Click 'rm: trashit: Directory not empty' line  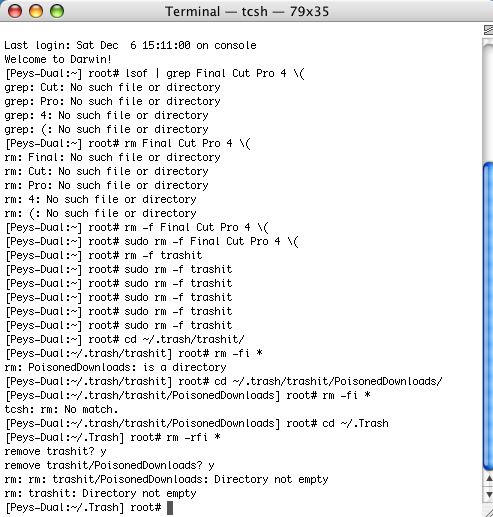click(x=100, y=493)
